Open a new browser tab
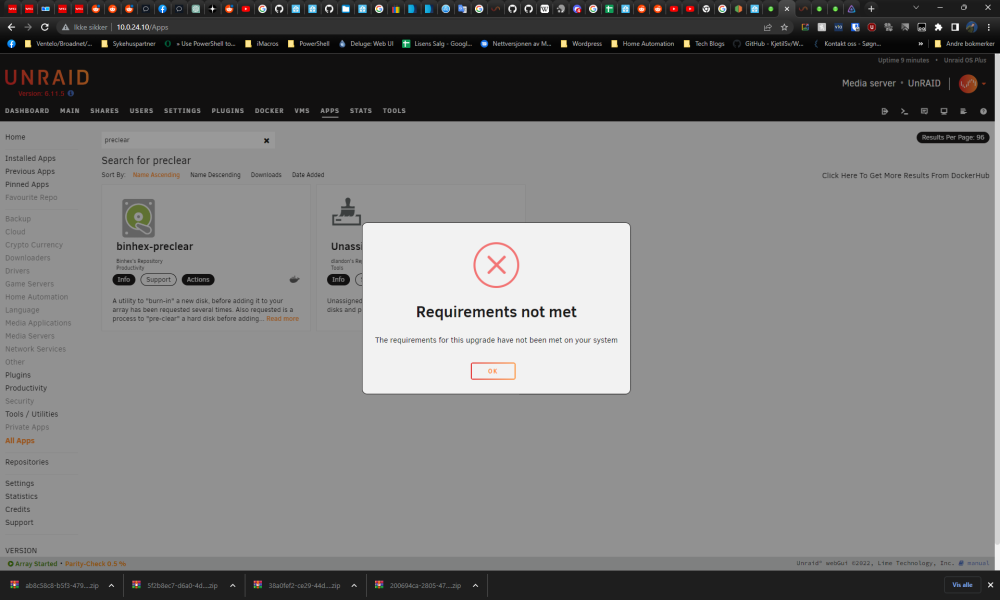Screen dimensions: 1000x600 (x=871, y=8)
